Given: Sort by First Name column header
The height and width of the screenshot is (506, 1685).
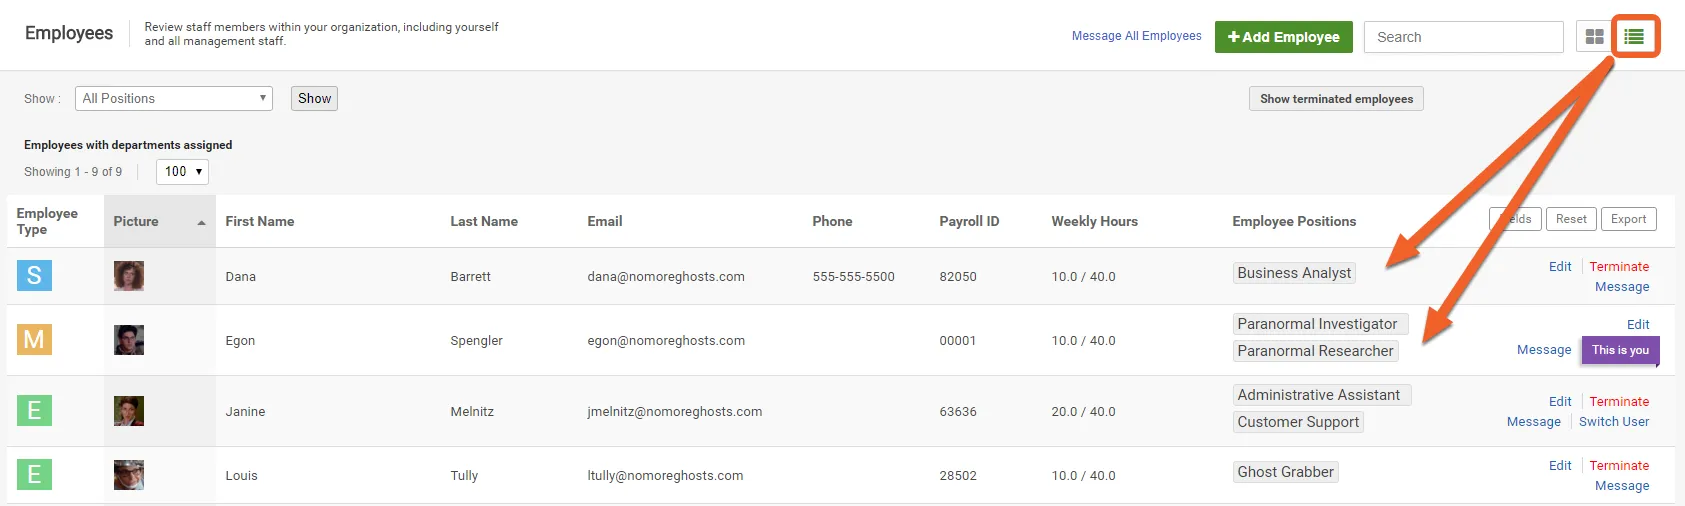Looking at the screenshot, I should tap(260, 221).
